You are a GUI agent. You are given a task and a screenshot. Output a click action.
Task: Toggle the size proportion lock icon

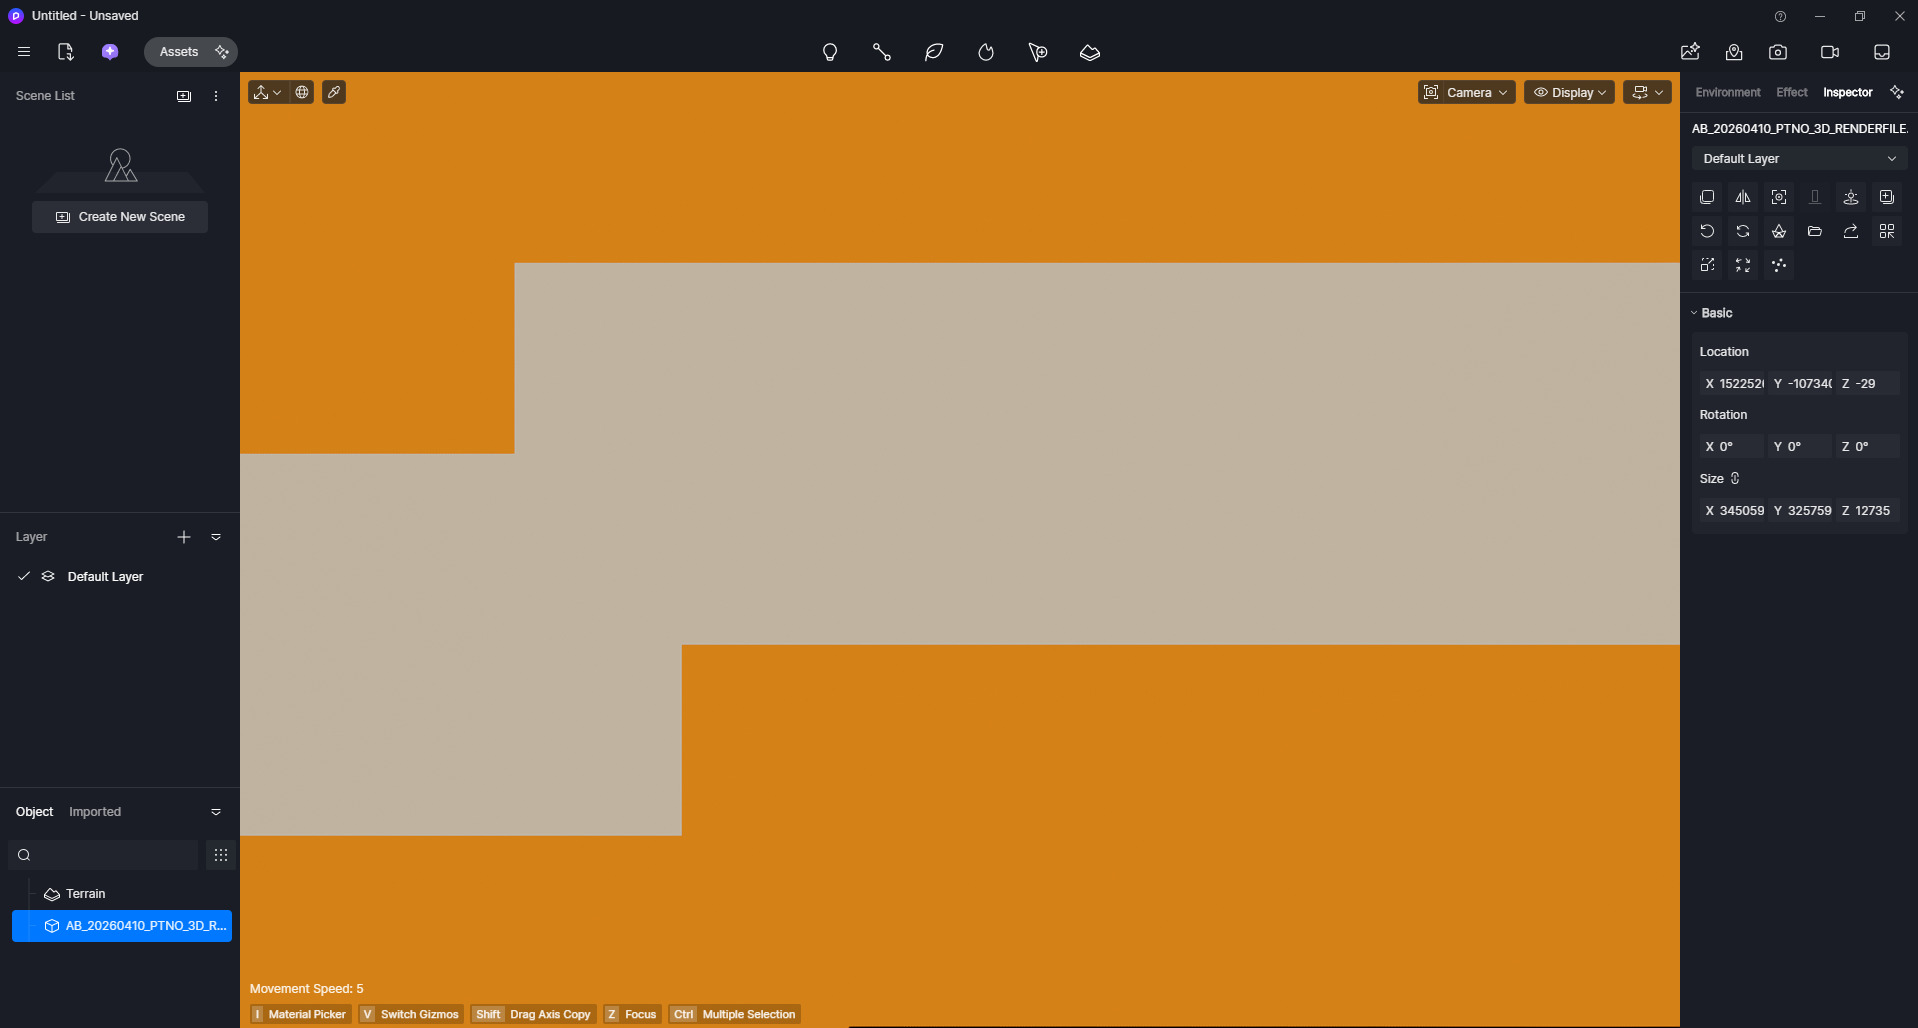(x=1735, y=478)
